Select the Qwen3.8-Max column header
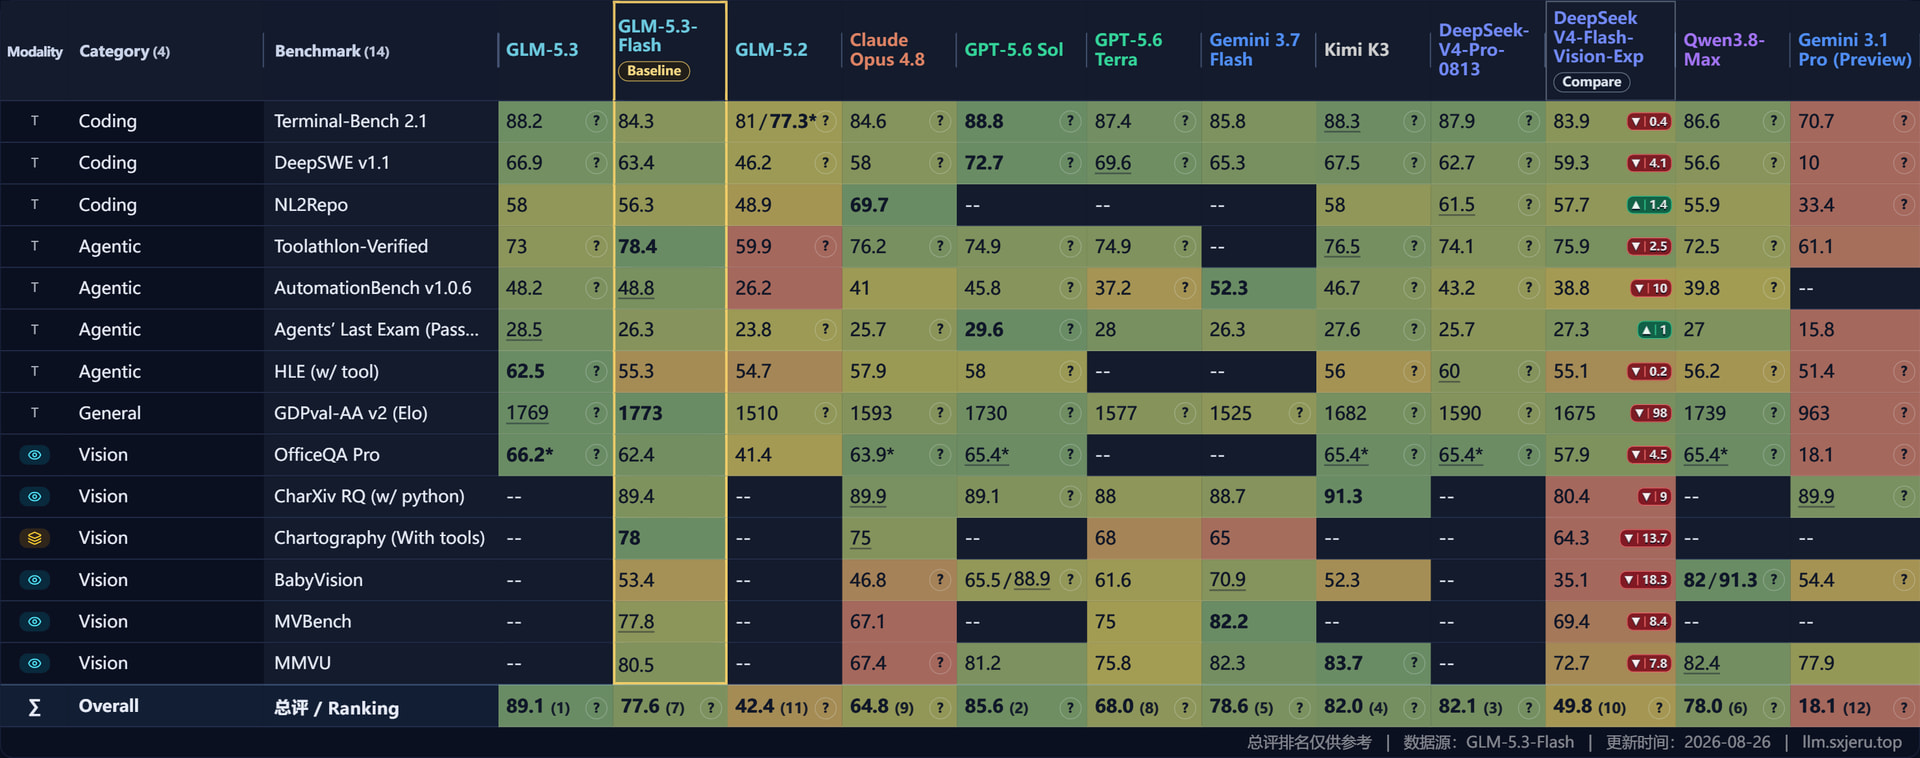The width and height of the screenshot is (1920, 758). [x=1724, y=50]
